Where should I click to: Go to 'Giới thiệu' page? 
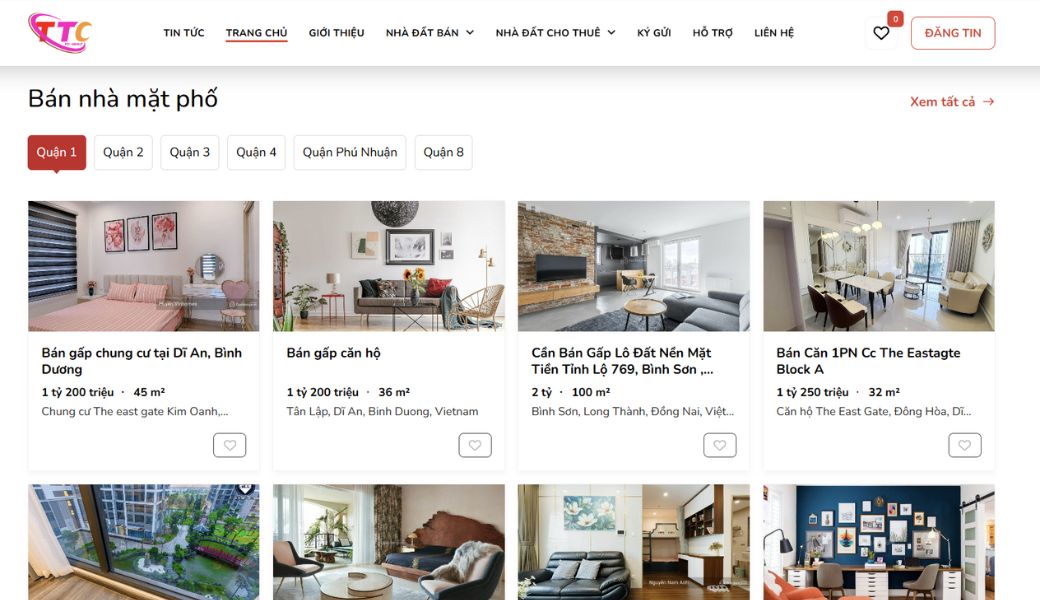(x=336, y=32)
